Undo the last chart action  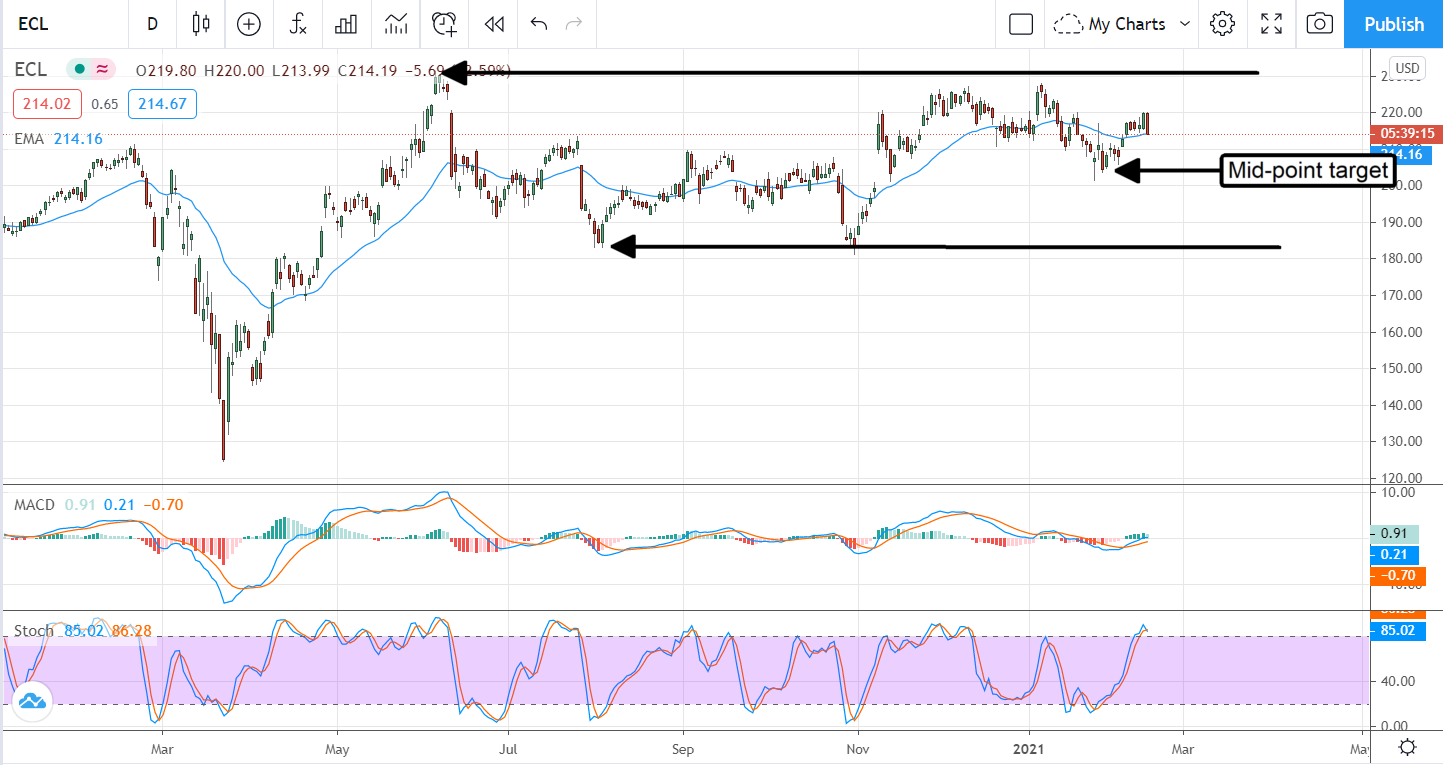tap(539, 24)
